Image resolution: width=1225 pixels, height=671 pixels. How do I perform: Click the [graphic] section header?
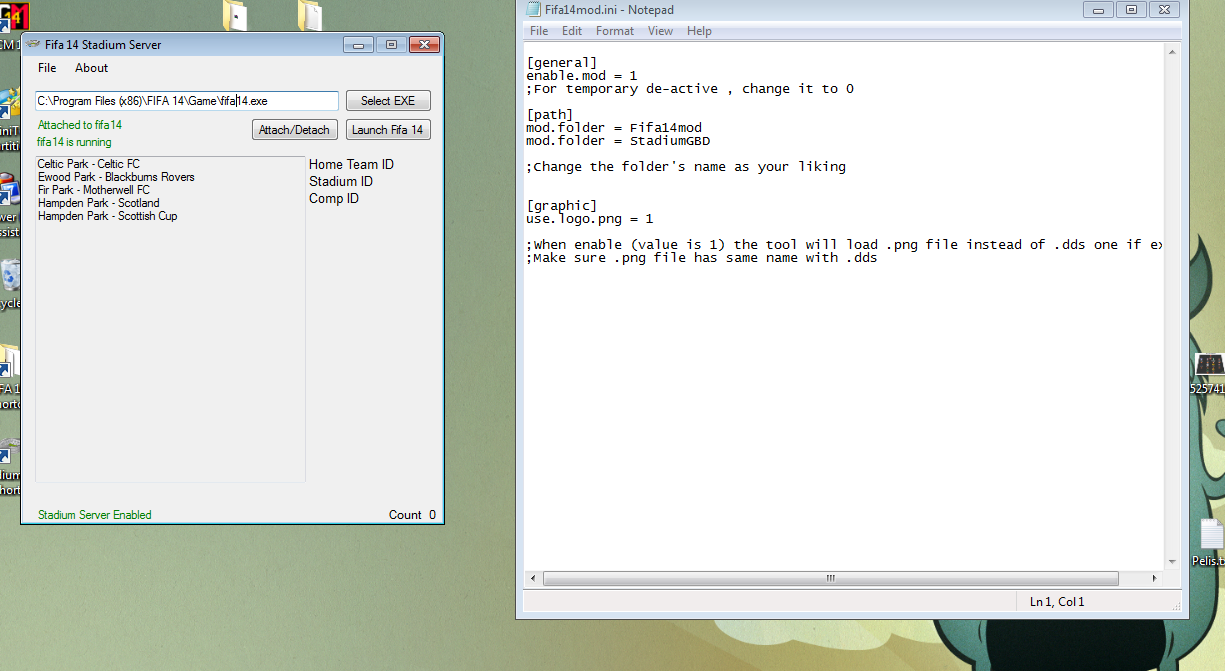click(562, 205)
